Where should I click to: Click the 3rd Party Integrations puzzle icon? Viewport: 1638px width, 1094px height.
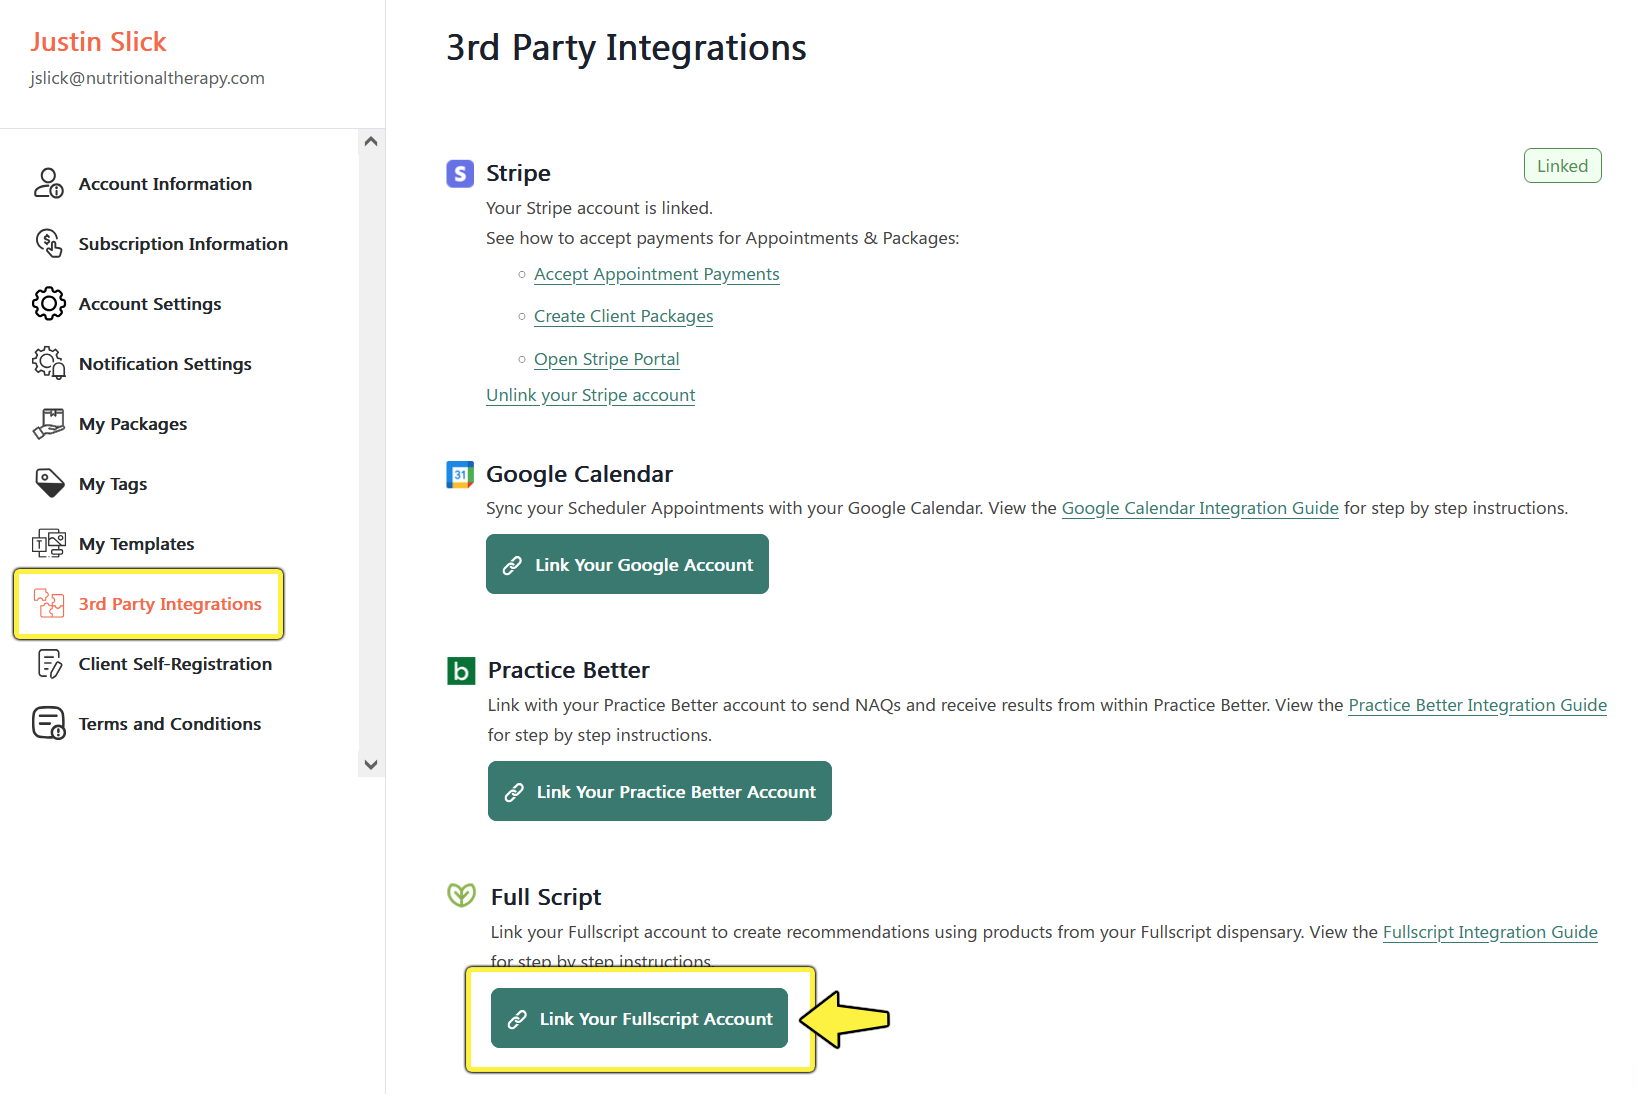pos(49,604)
